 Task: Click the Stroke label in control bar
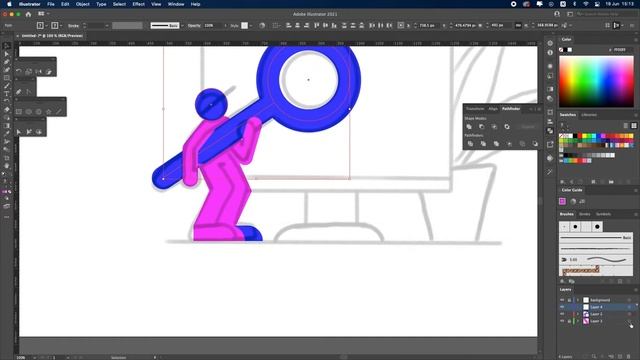click(73, 26)
